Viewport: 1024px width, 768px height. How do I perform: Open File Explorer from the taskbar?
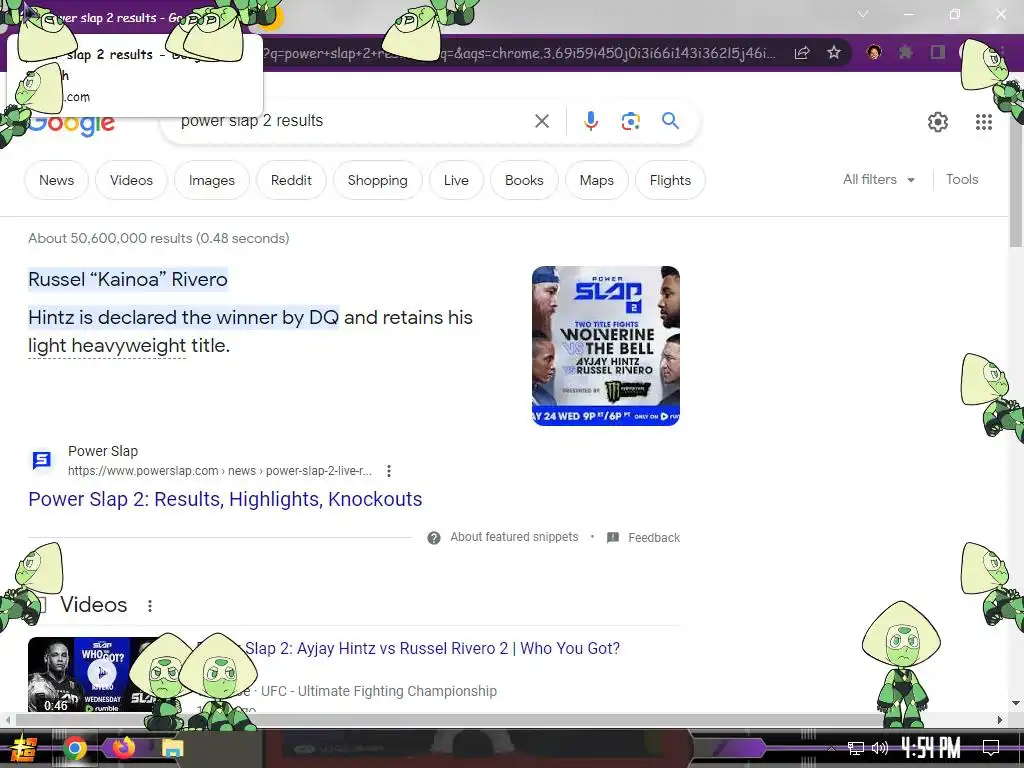point(172,748)
